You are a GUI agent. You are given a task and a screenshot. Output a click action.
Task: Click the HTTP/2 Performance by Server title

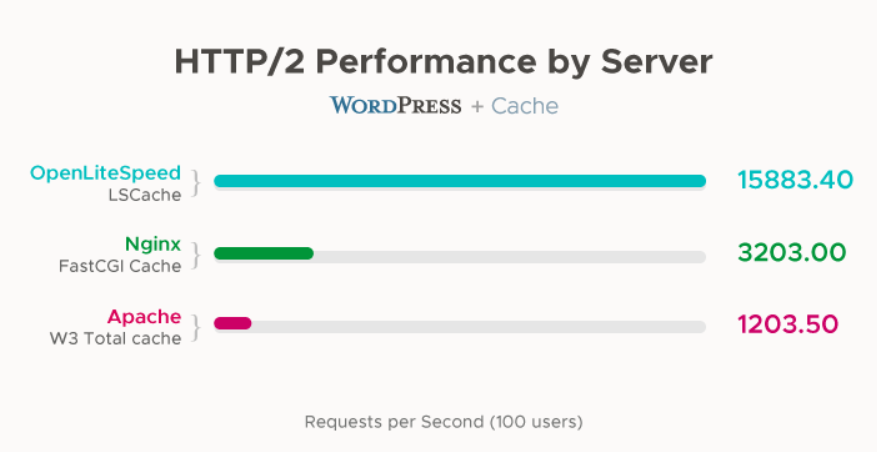[x=443, y=62]
